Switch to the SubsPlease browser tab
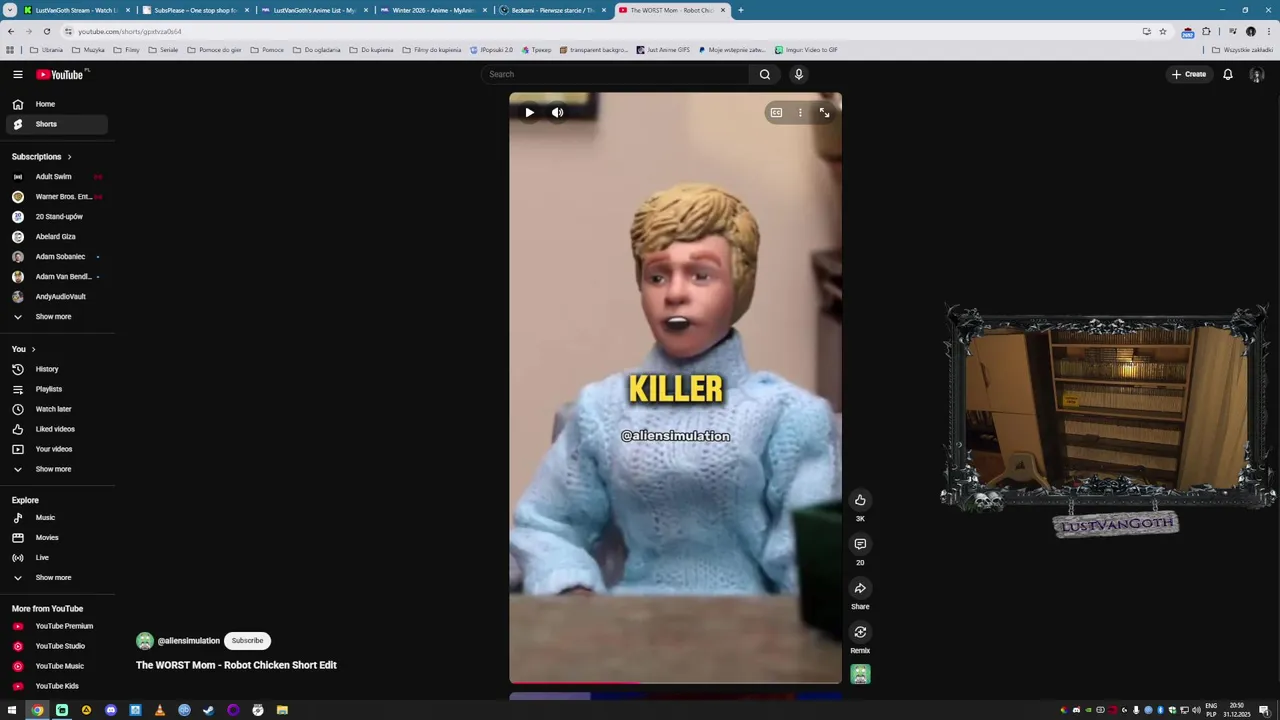 195,10
